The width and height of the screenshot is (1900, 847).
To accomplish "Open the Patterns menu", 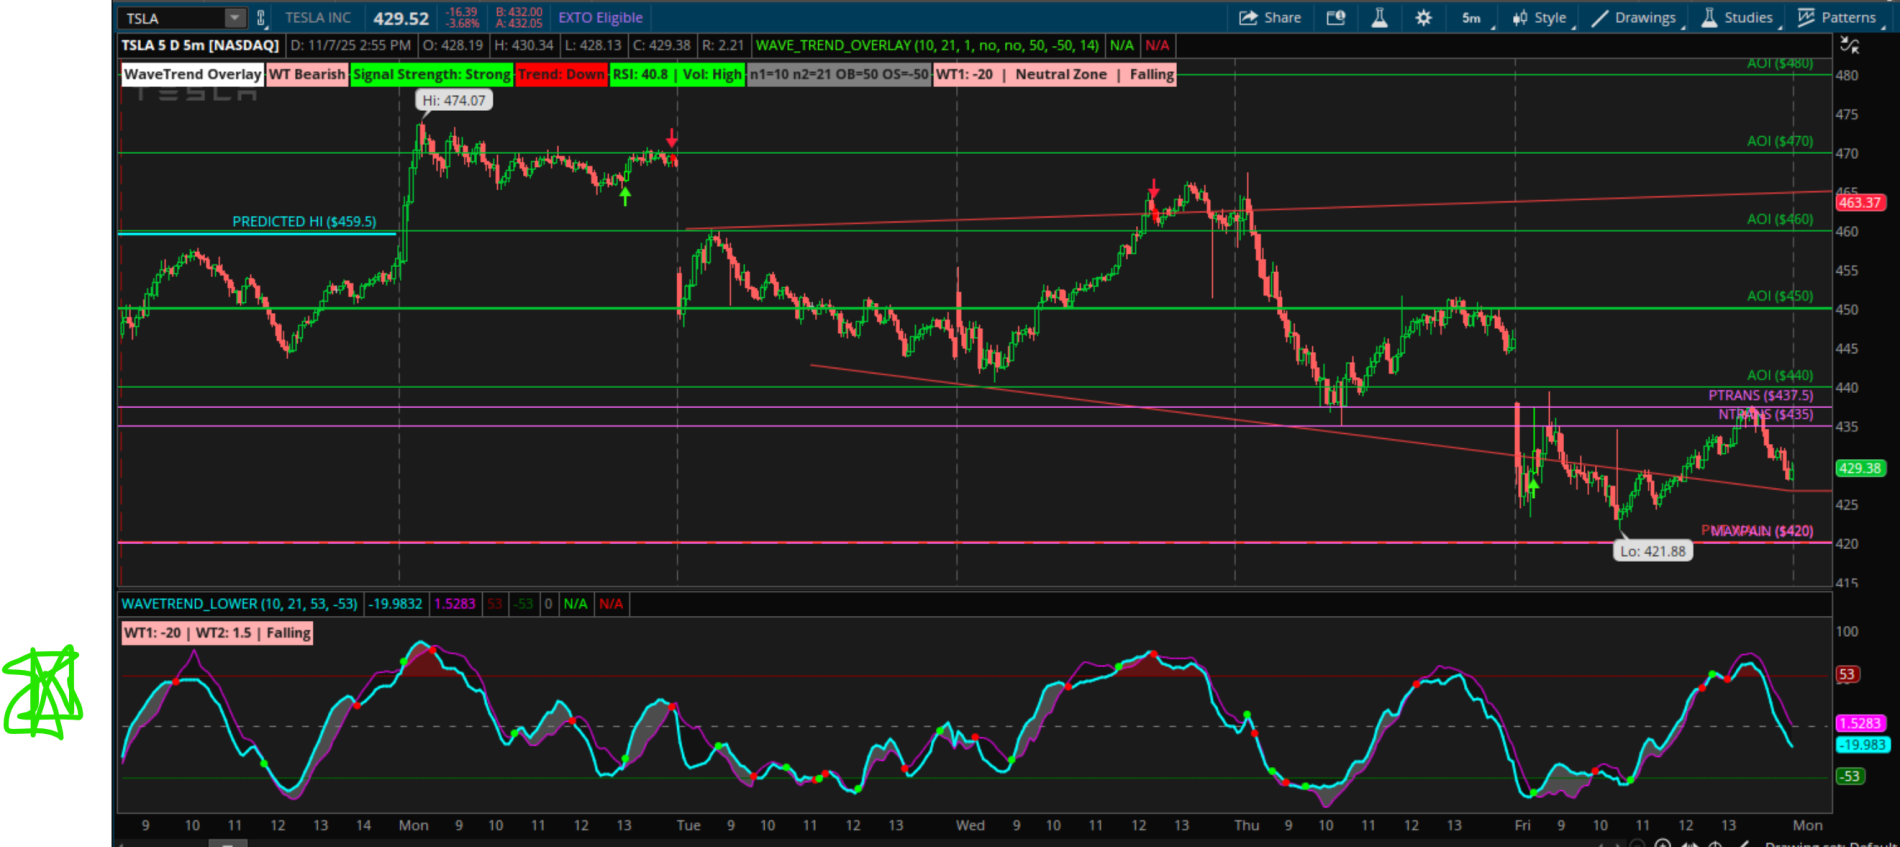I will point(1837,18).
